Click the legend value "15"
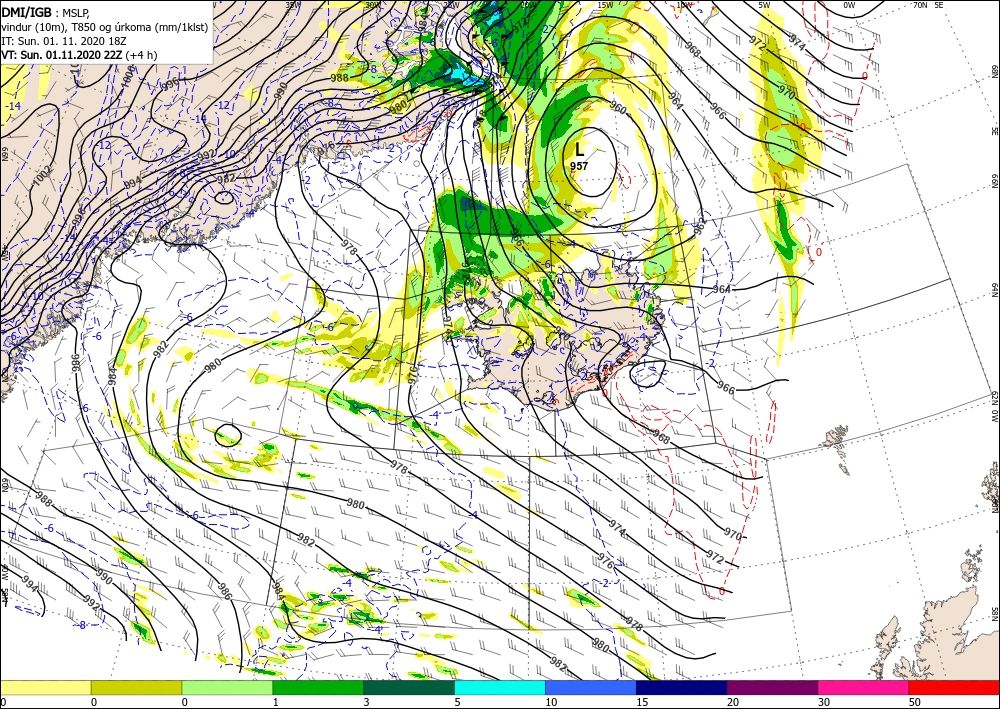Viewport: 1000px width, 709px height. [642, 702]
